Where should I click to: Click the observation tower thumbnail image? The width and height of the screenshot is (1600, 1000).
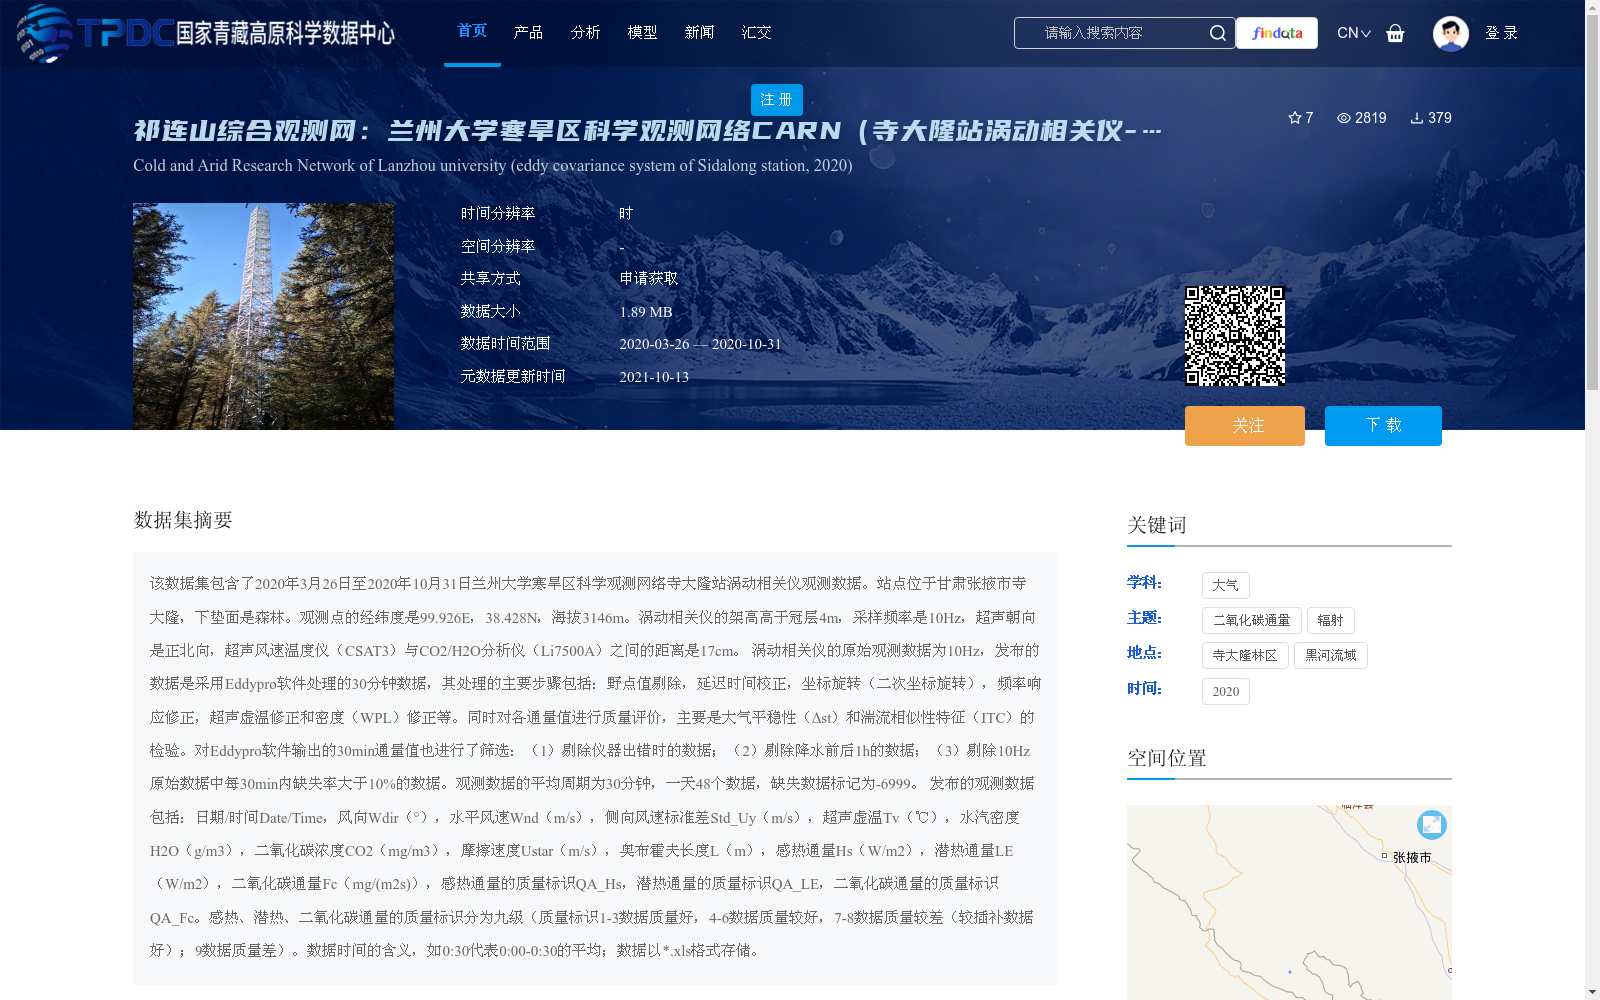(x=263, y=316)
